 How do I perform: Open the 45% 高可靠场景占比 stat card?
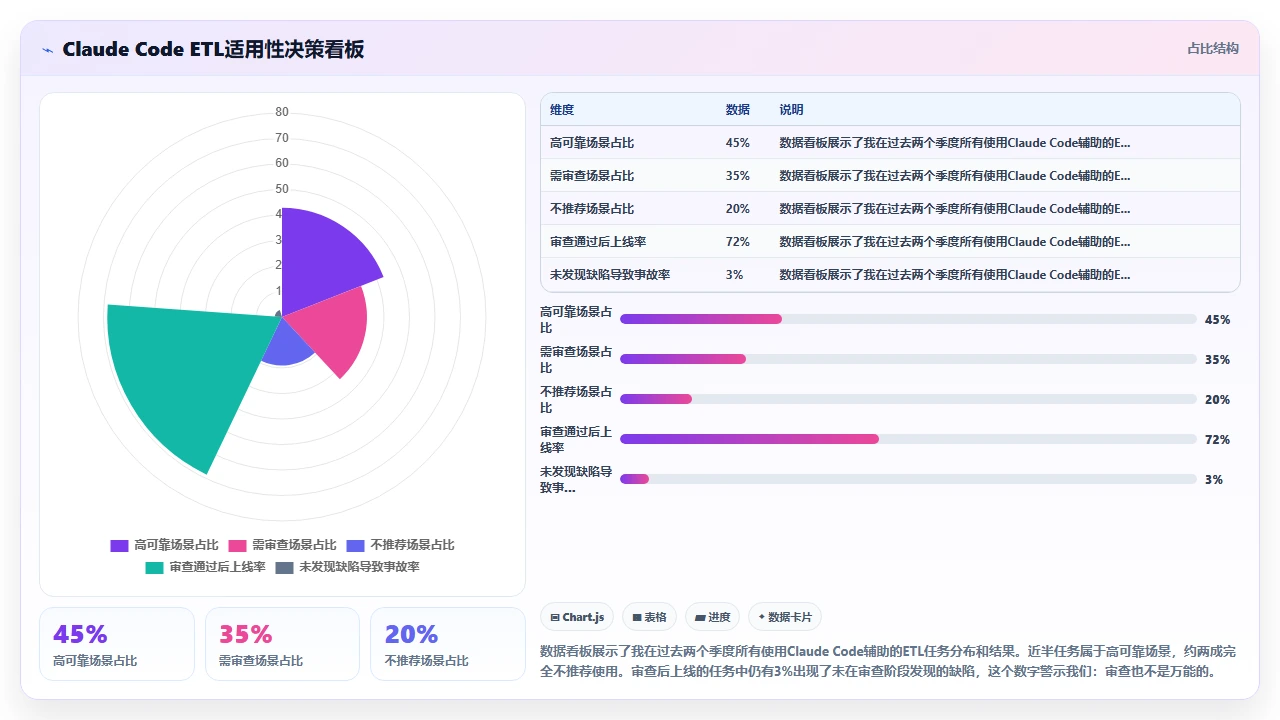coord(117,644)
